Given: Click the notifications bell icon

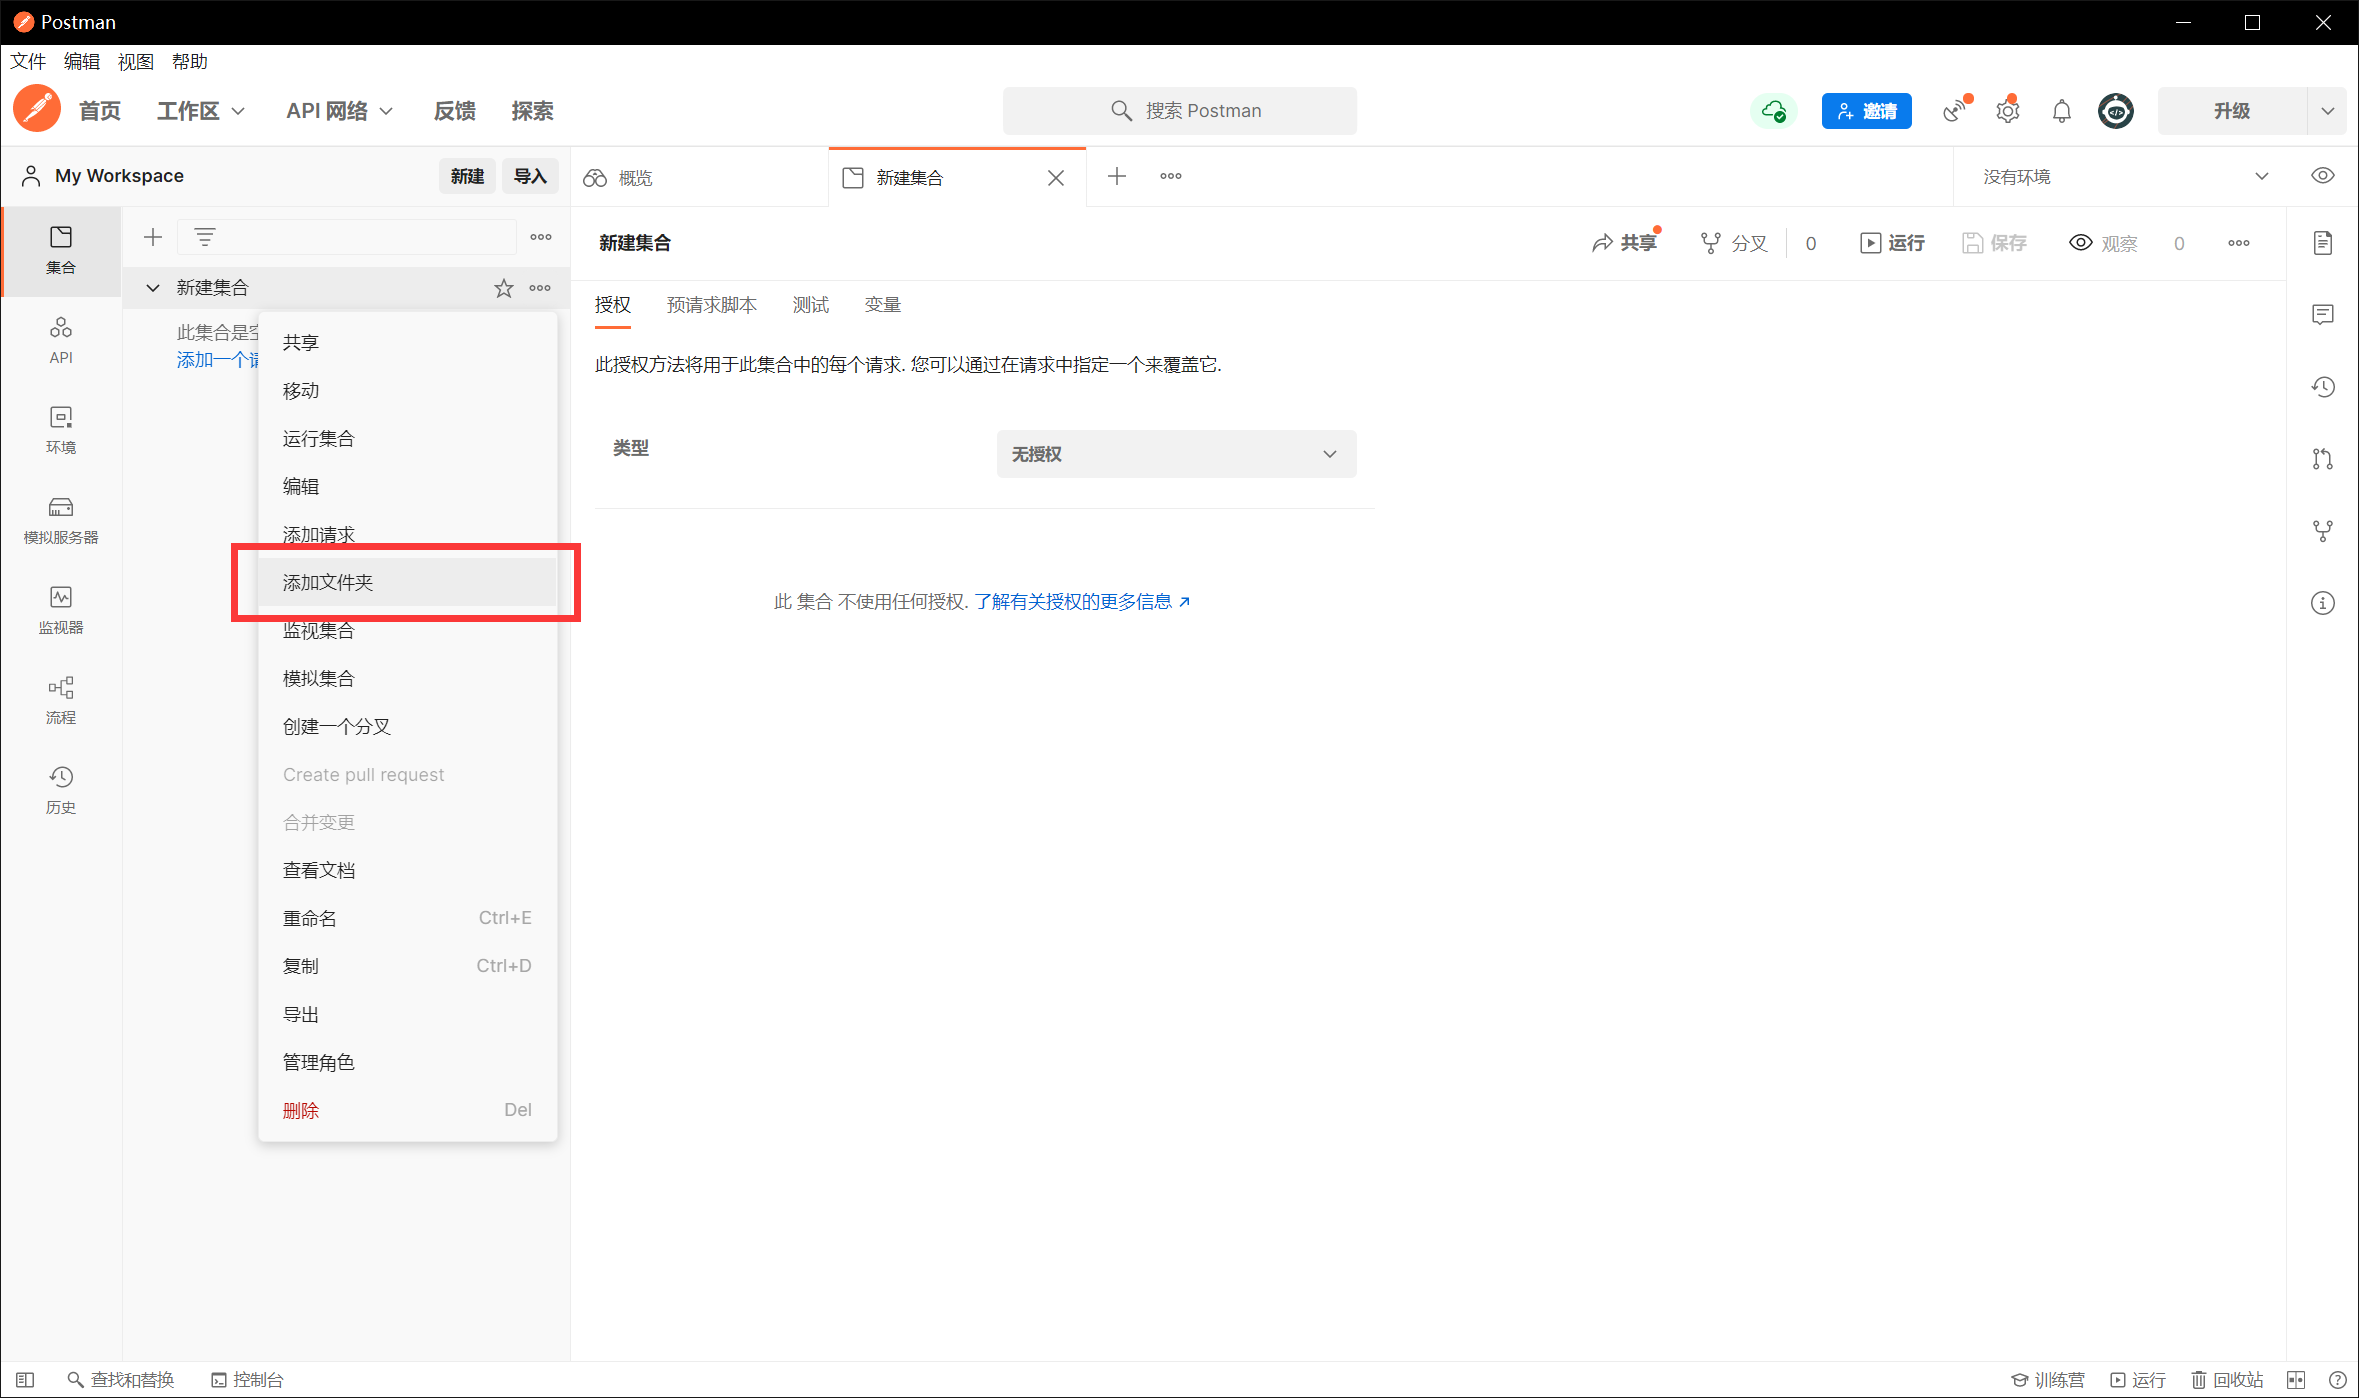Looking at the screenshot, I should click(2061, 111).
